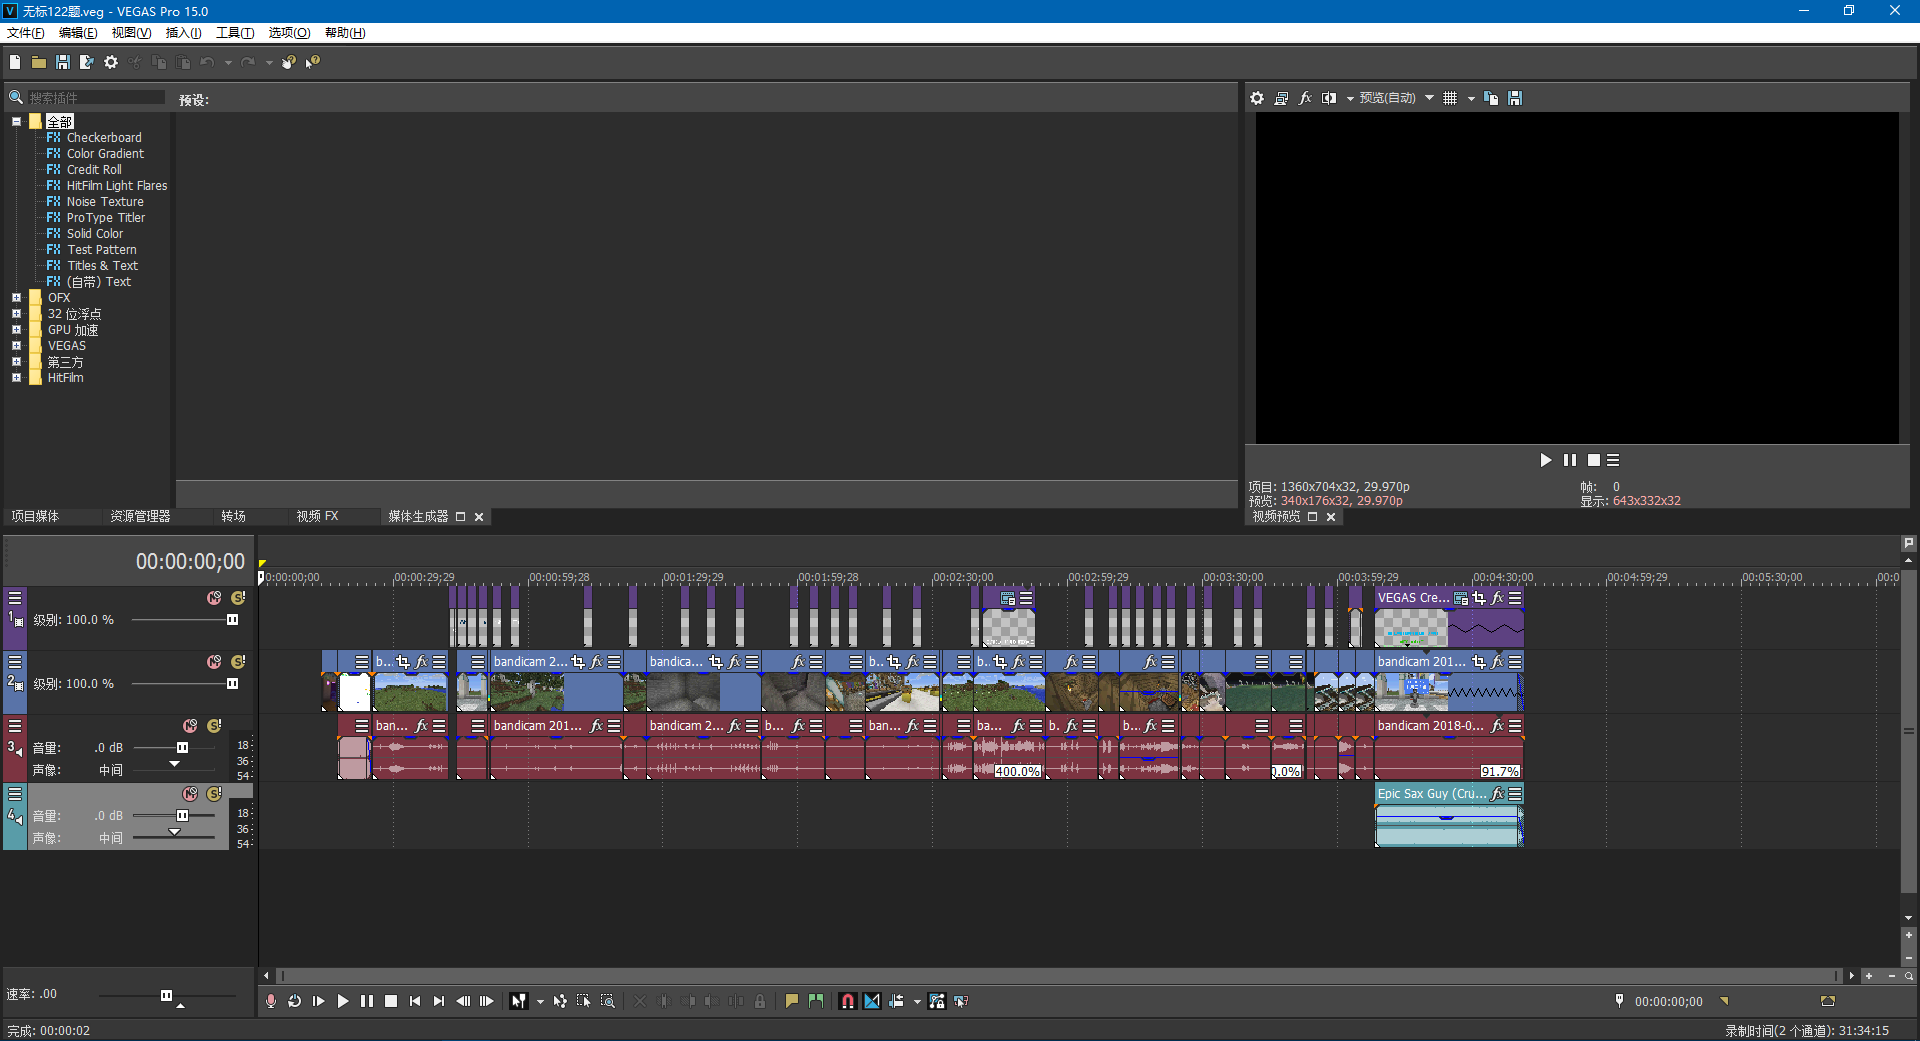
Task: Select the Titles & Text generator
Action: click(x=103, y=266)
